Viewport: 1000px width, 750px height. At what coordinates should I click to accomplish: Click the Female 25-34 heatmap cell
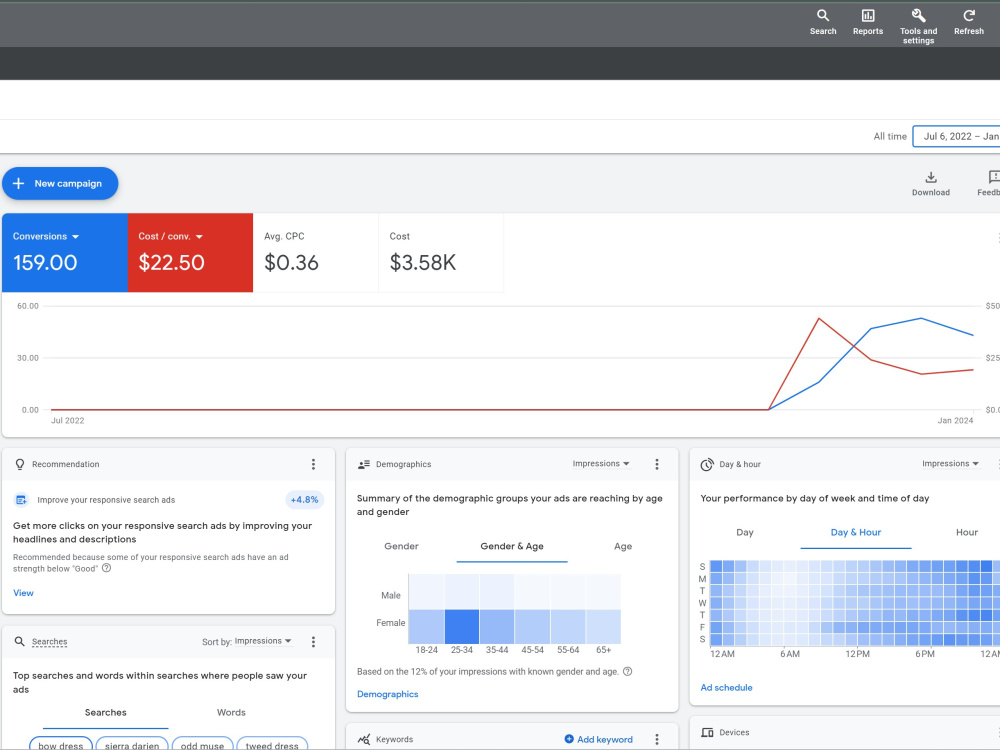pyautogui.click(x=462, y=626)
